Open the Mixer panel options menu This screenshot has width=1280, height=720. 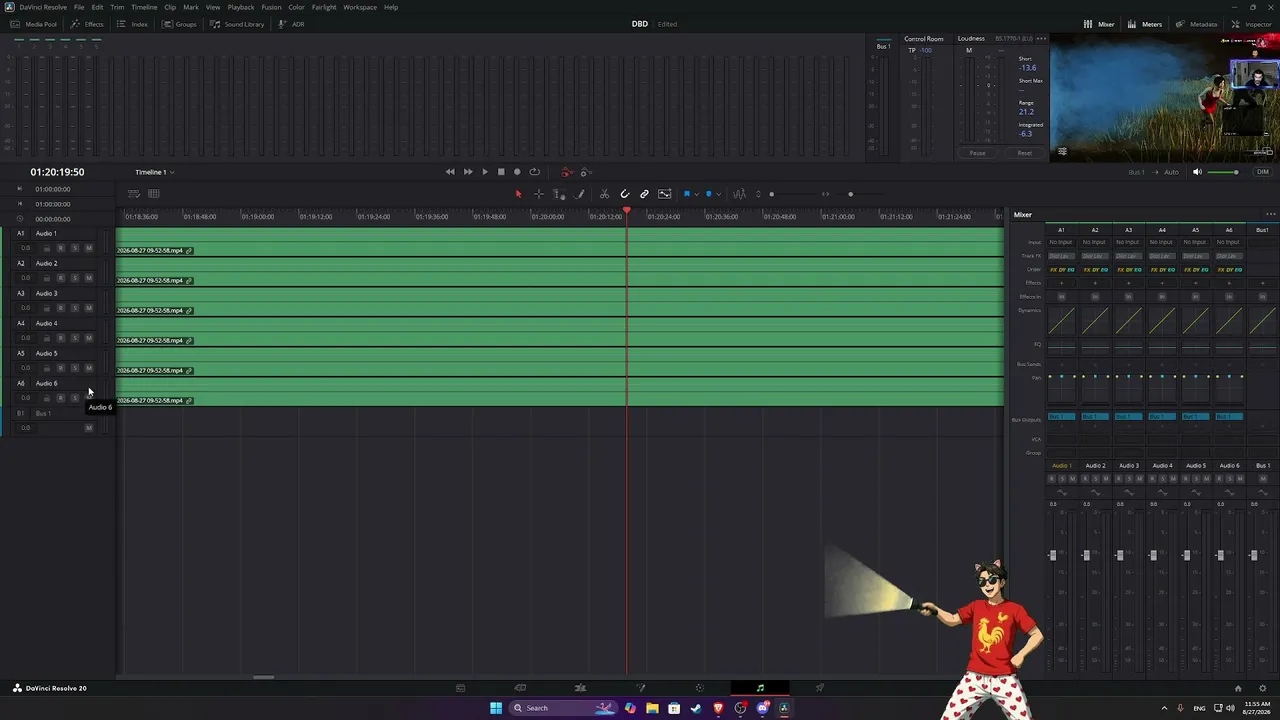(1271, 214)
